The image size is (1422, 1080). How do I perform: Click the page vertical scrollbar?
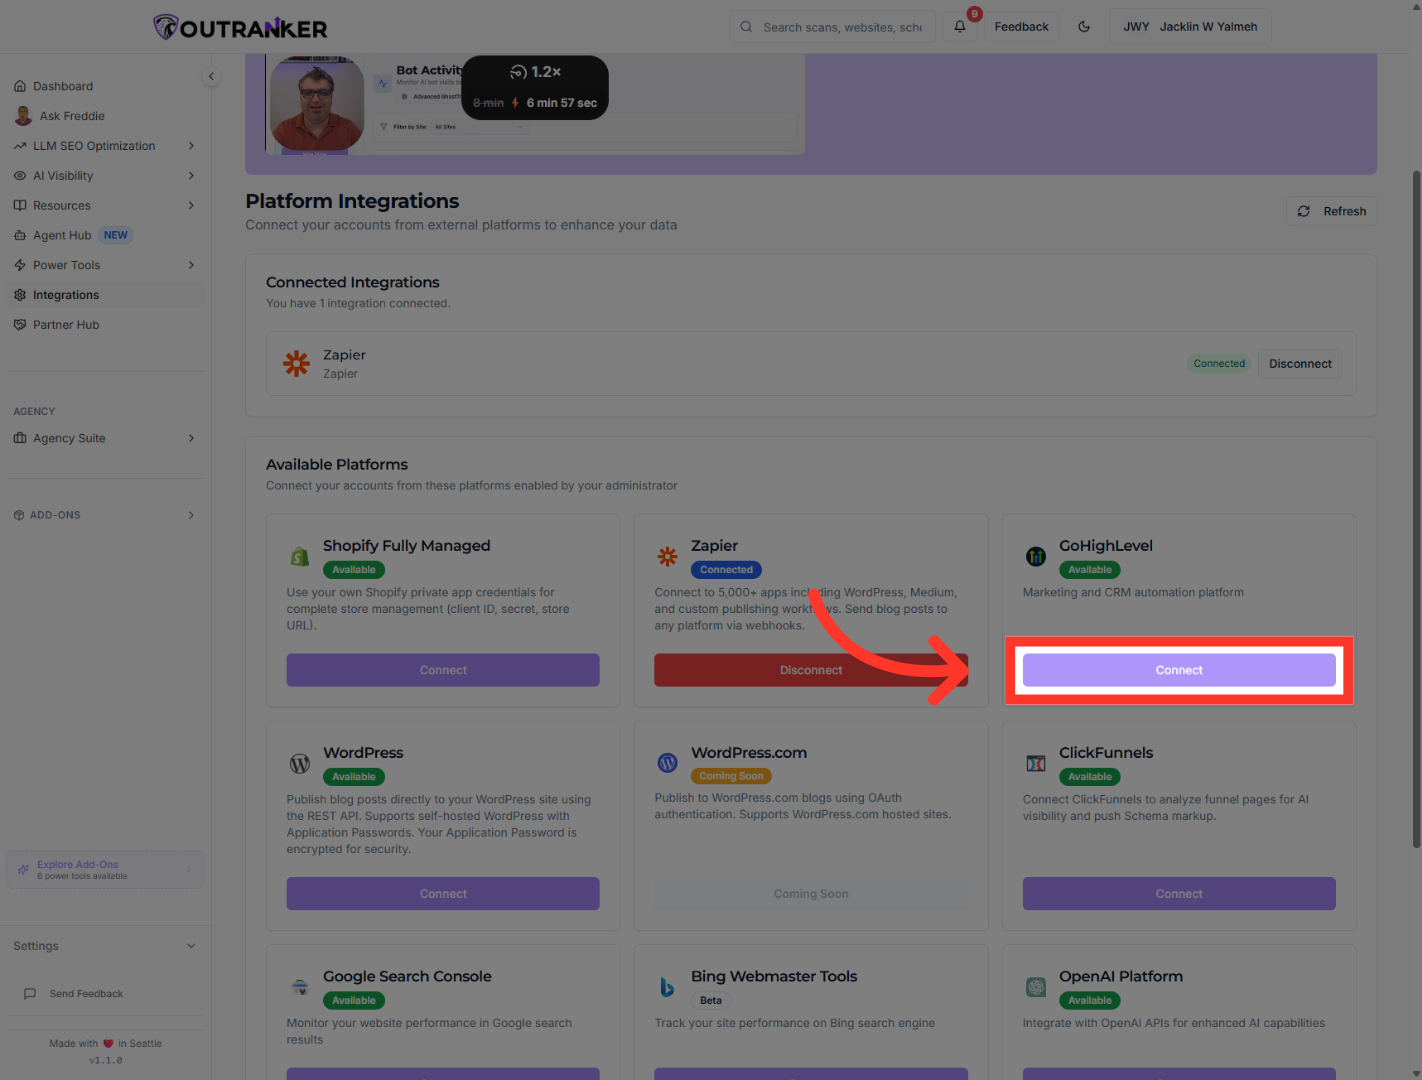pos(1416,510)
